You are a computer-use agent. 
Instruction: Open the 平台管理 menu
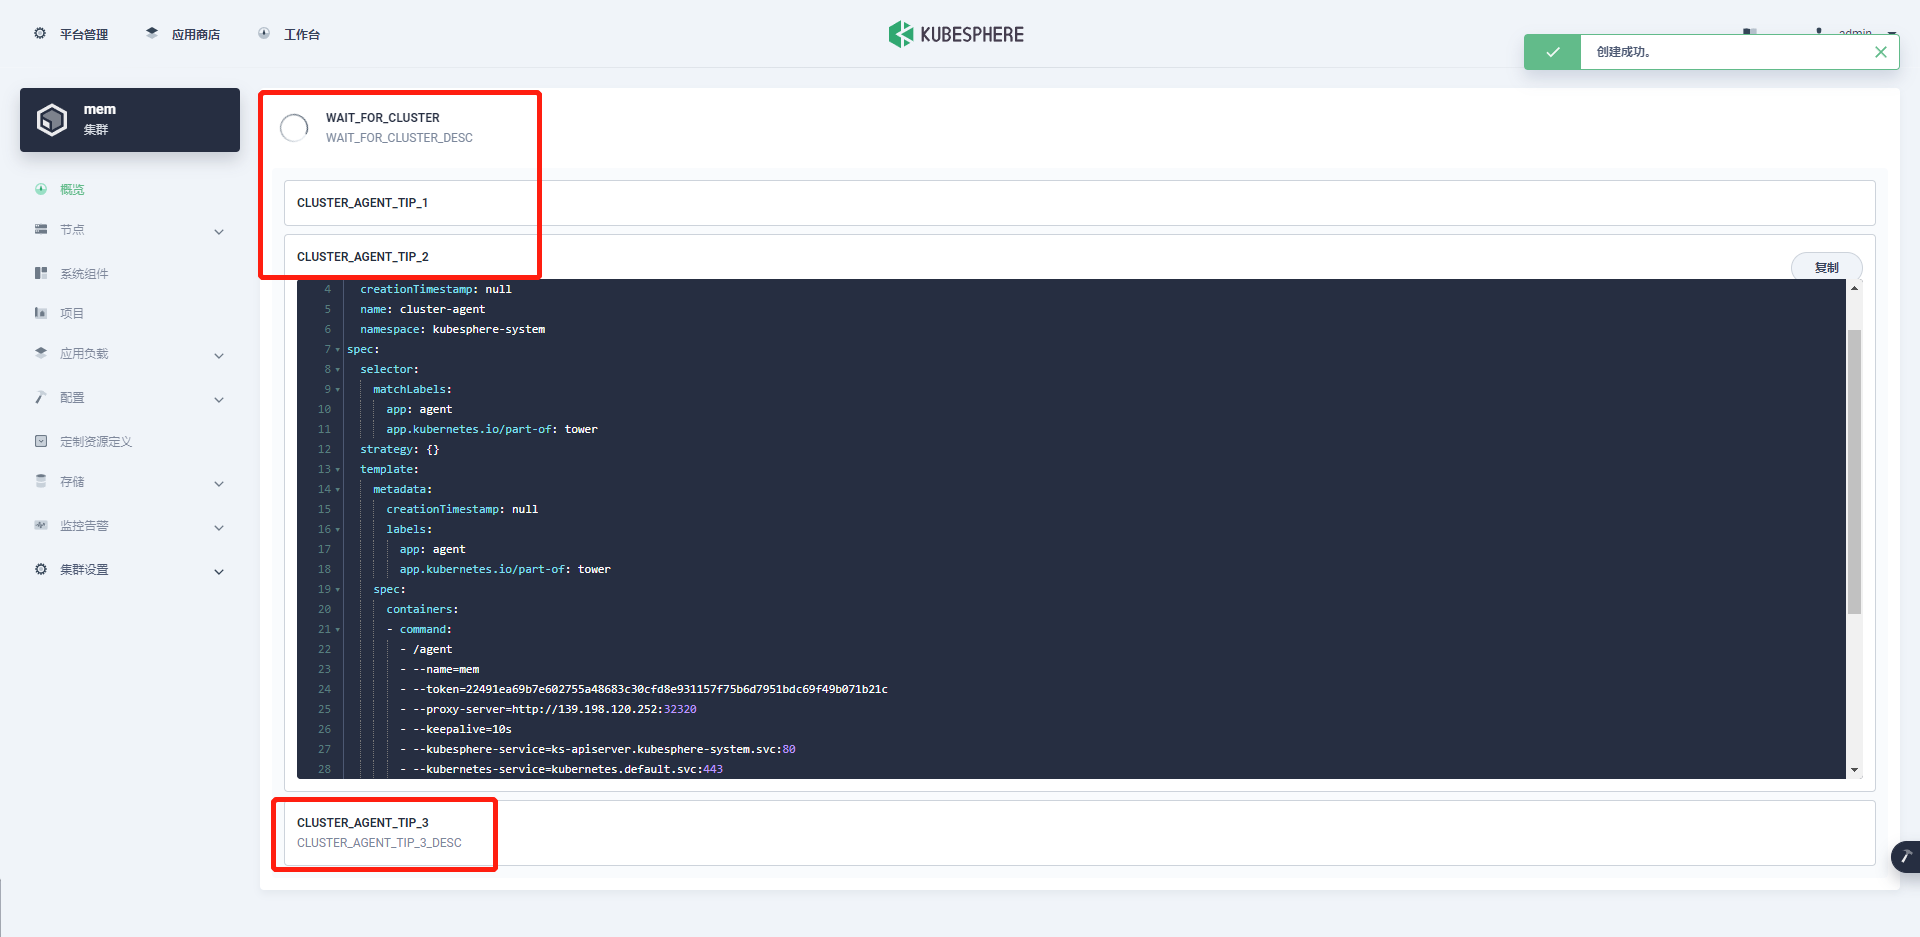(71, 34)
